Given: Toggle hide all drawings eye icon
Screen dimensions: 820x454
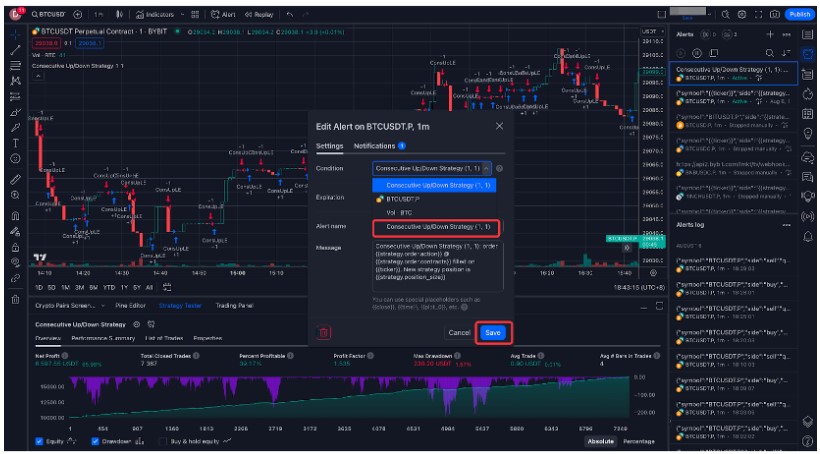Looking at the screenshot, I should point(15,263).
